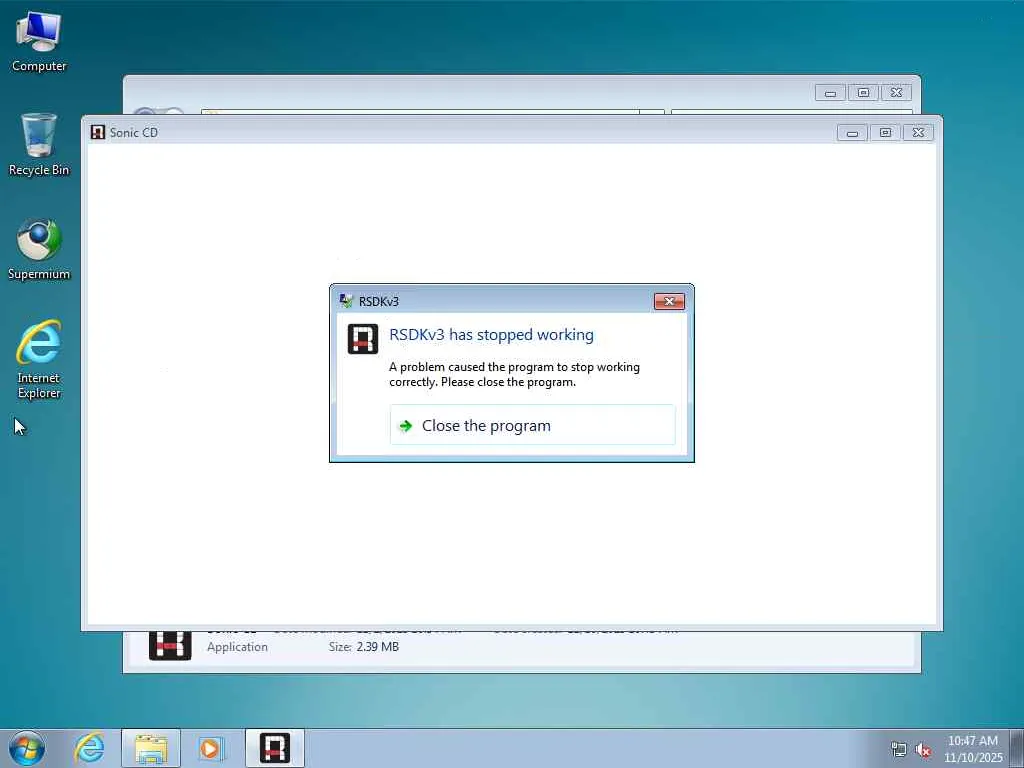The width and height of the screenshot is (1024, 768).
Task: Minimize the Explorer window behind Sonic CD
Action: [831, 93]
